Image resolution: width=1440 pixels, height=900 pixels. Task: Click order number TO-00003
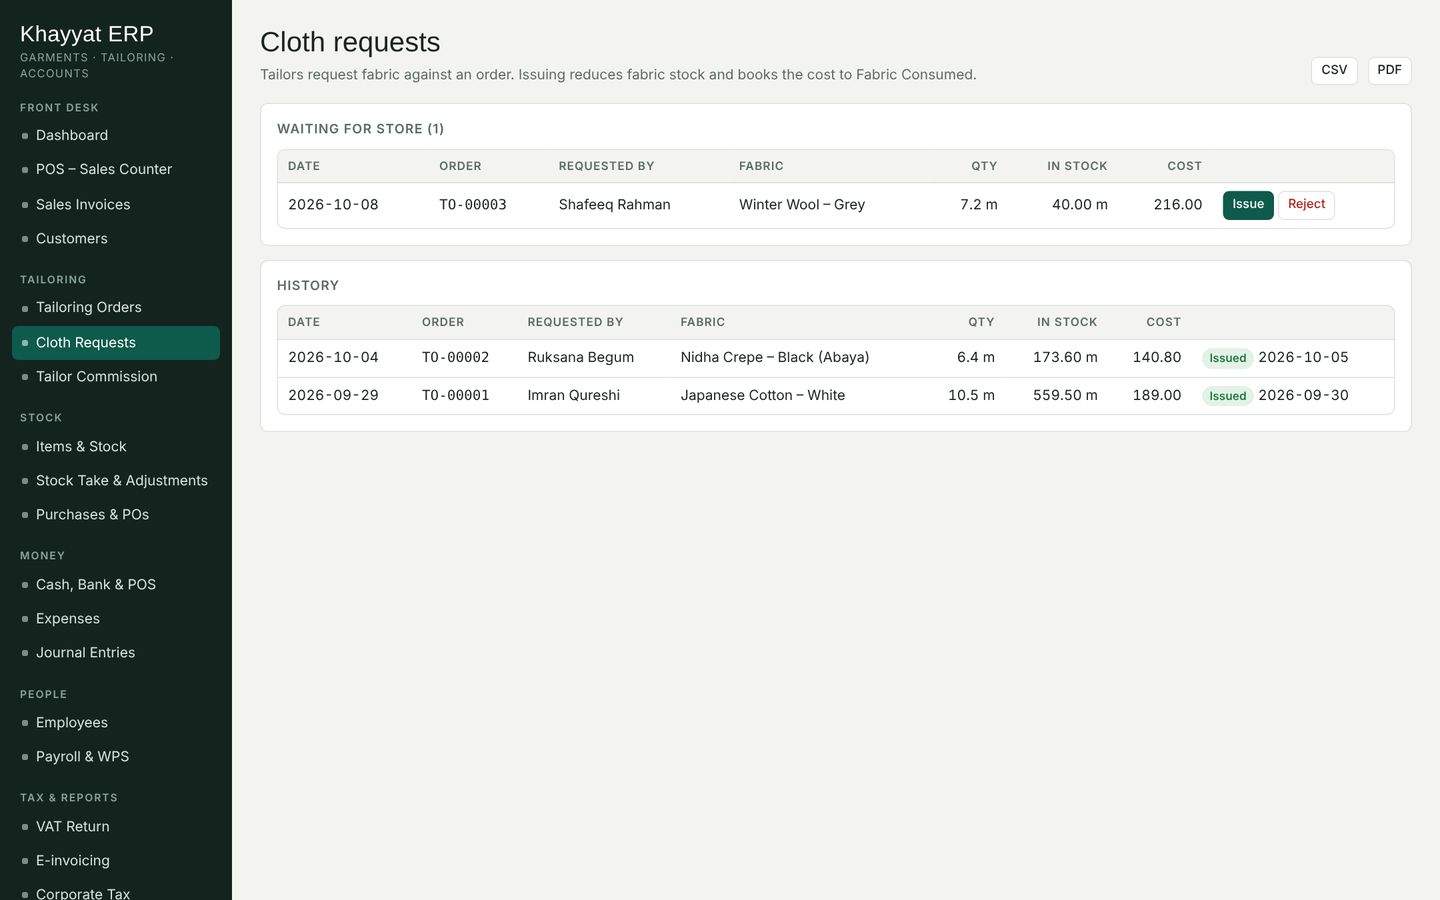(473, 205)
